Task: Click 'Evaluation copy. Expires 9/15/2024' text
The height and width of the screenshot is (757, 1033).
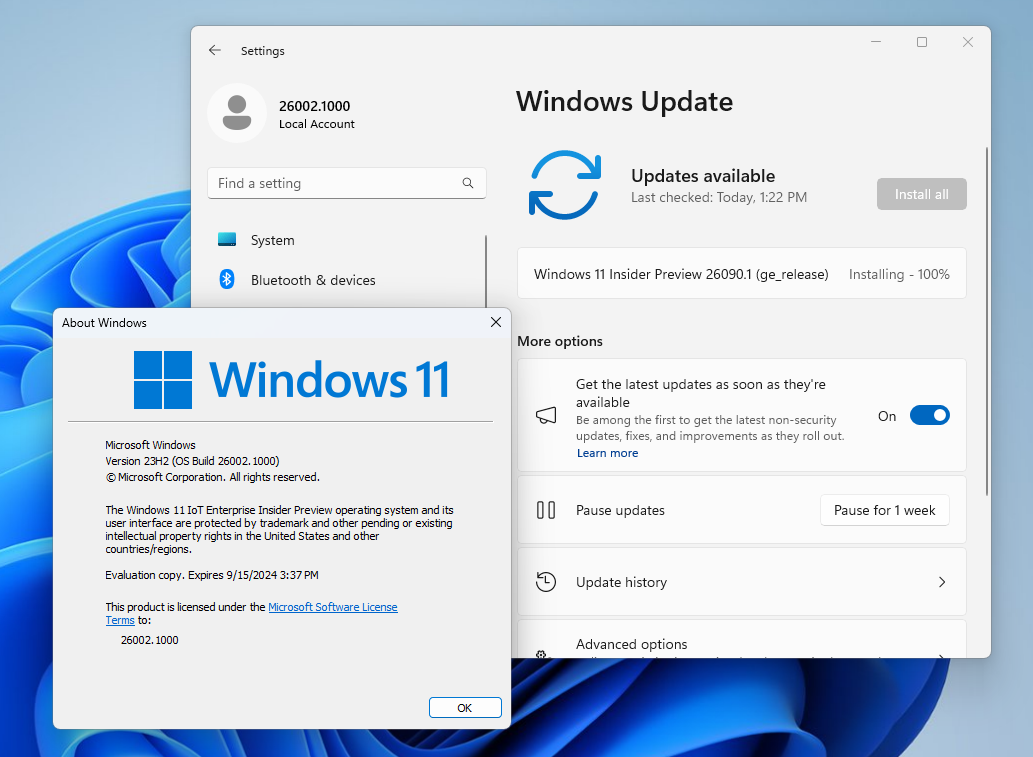Action: (212, 575)
